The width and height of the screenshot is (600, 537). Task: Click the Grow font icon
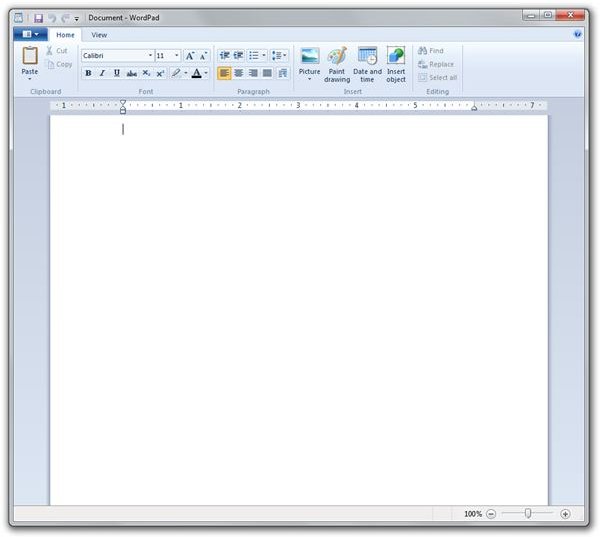click(190, 56)
